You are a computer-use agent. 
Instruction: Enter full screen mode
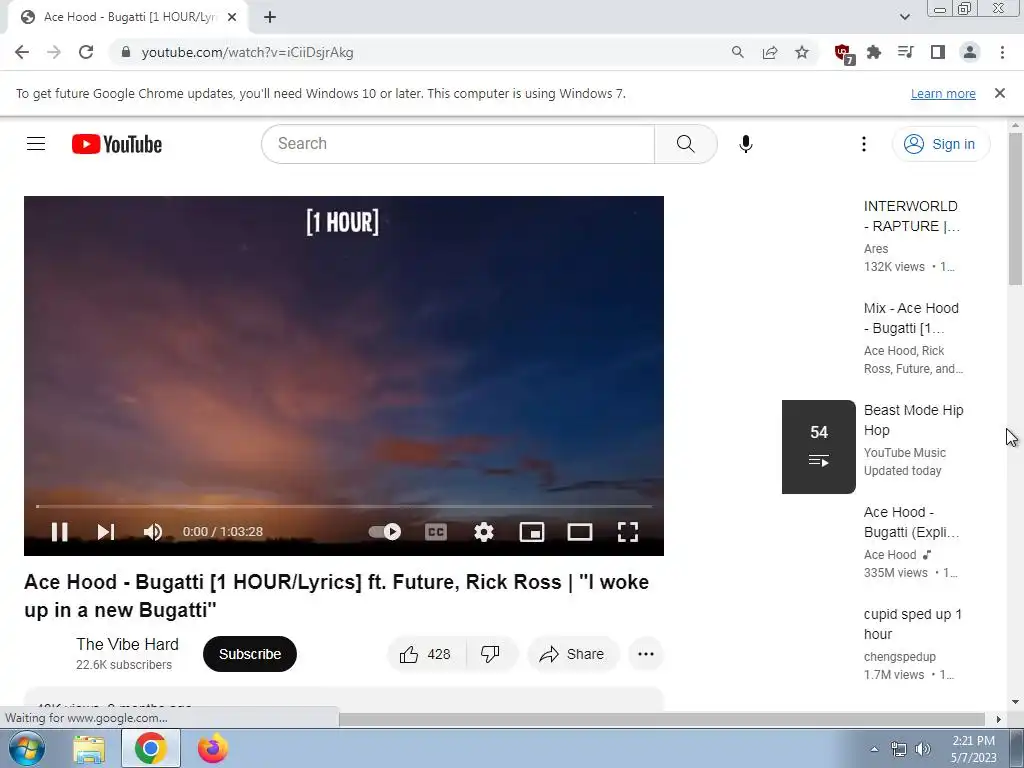[628, 532]
